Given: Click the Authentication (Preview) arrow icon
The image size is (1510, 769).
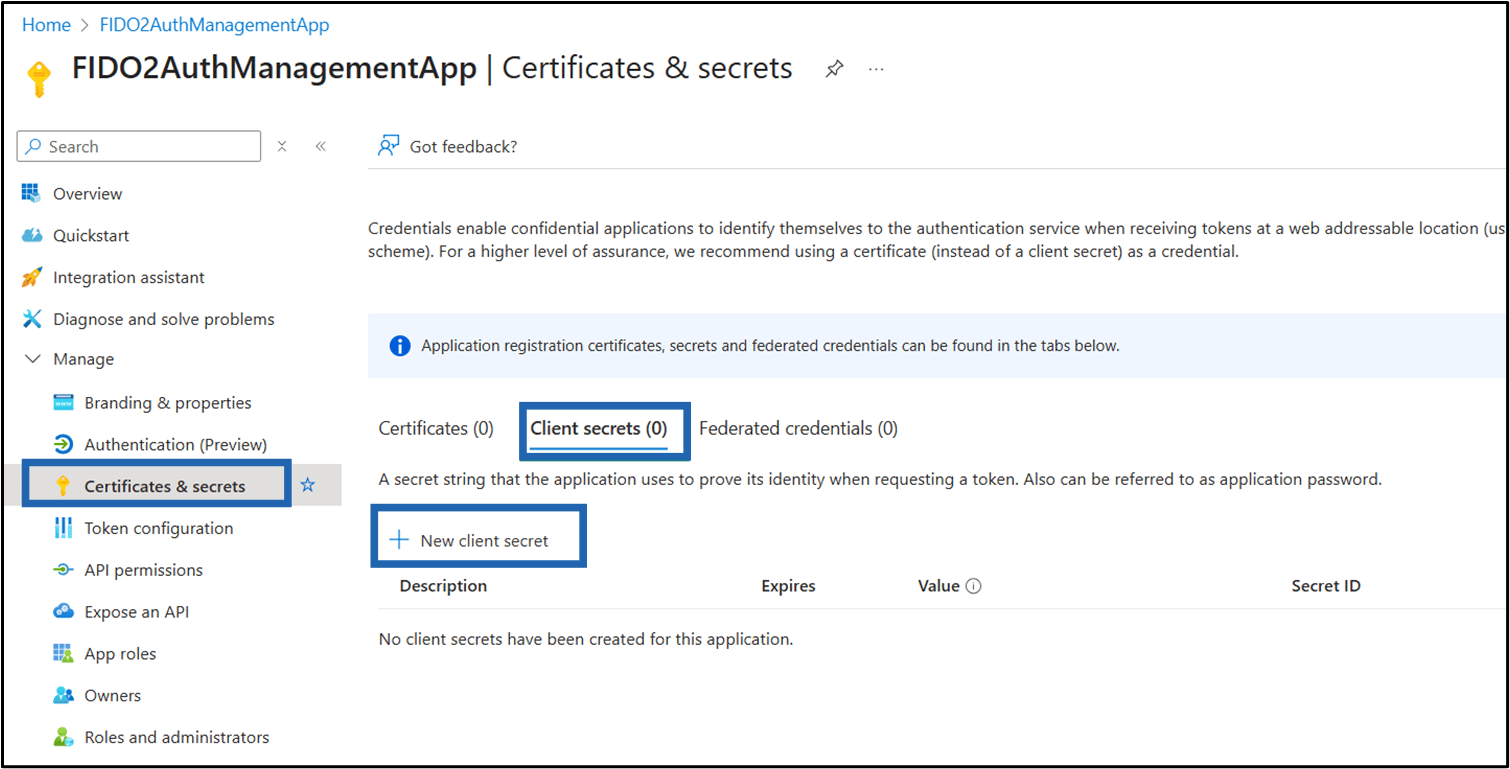Looking at the screenshot, I should (63, 445).
